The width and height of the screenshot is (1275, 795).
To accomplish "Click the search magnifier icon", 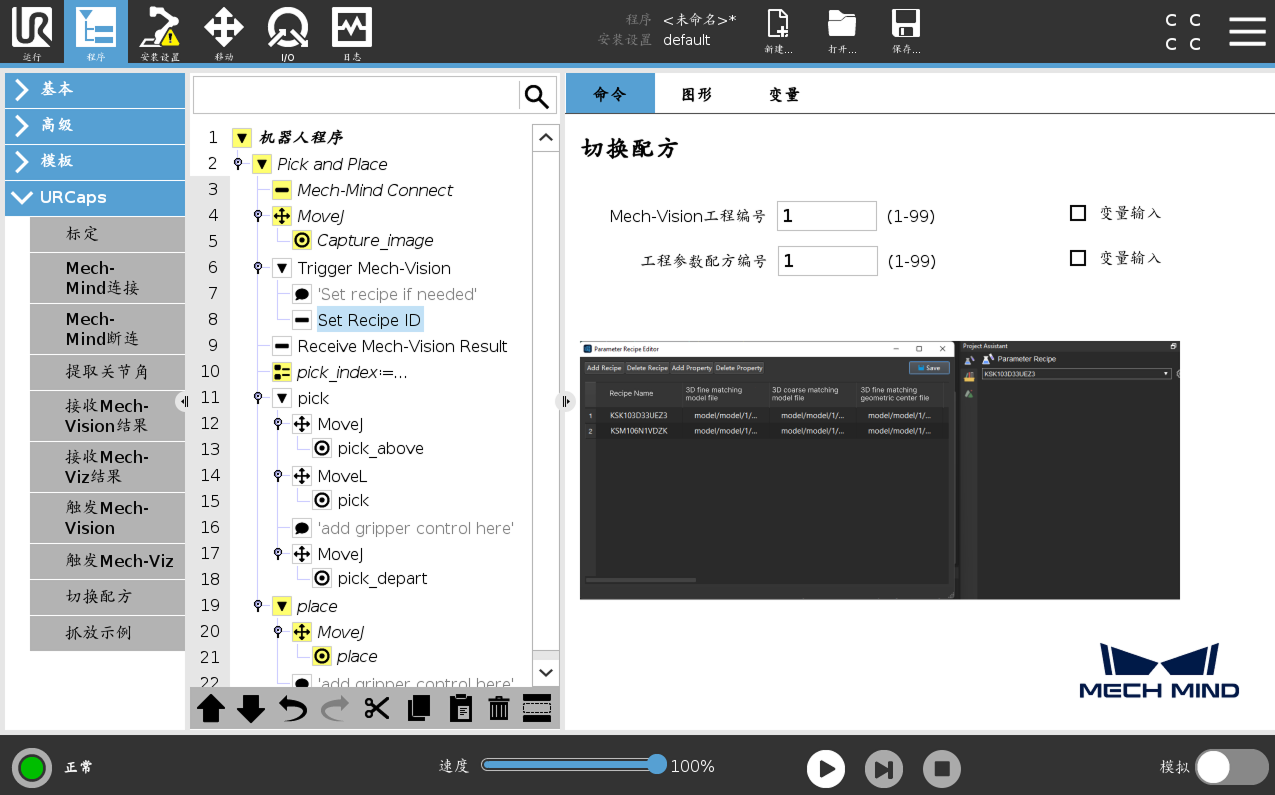I will coord(537,96).
